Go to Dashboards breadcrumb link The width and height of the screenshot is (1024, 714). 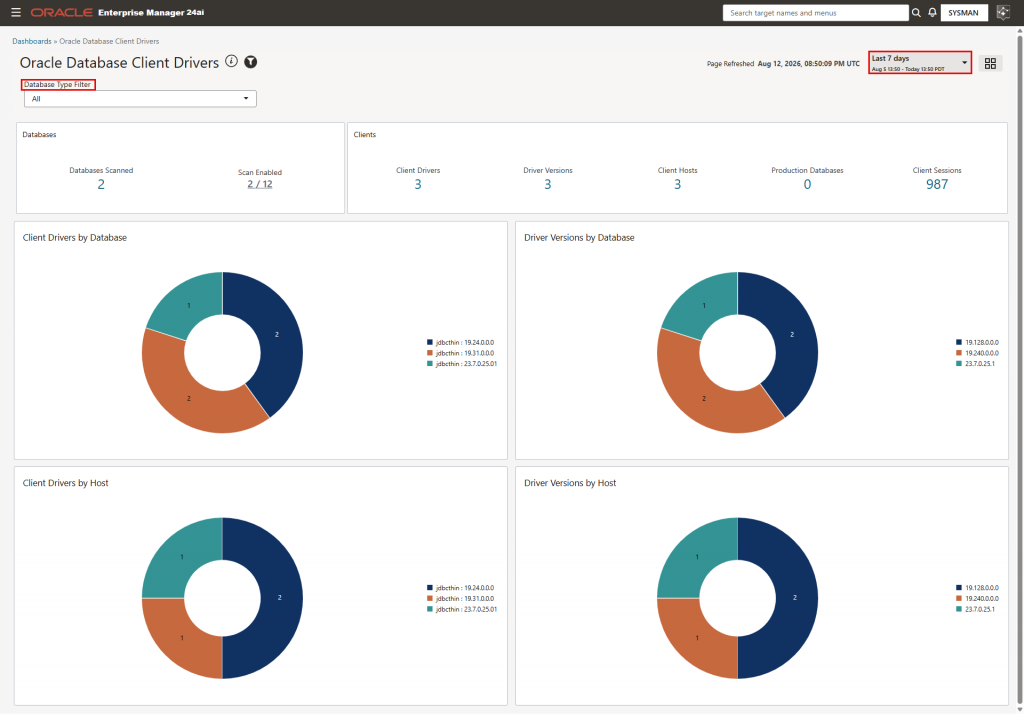point(31,41)
